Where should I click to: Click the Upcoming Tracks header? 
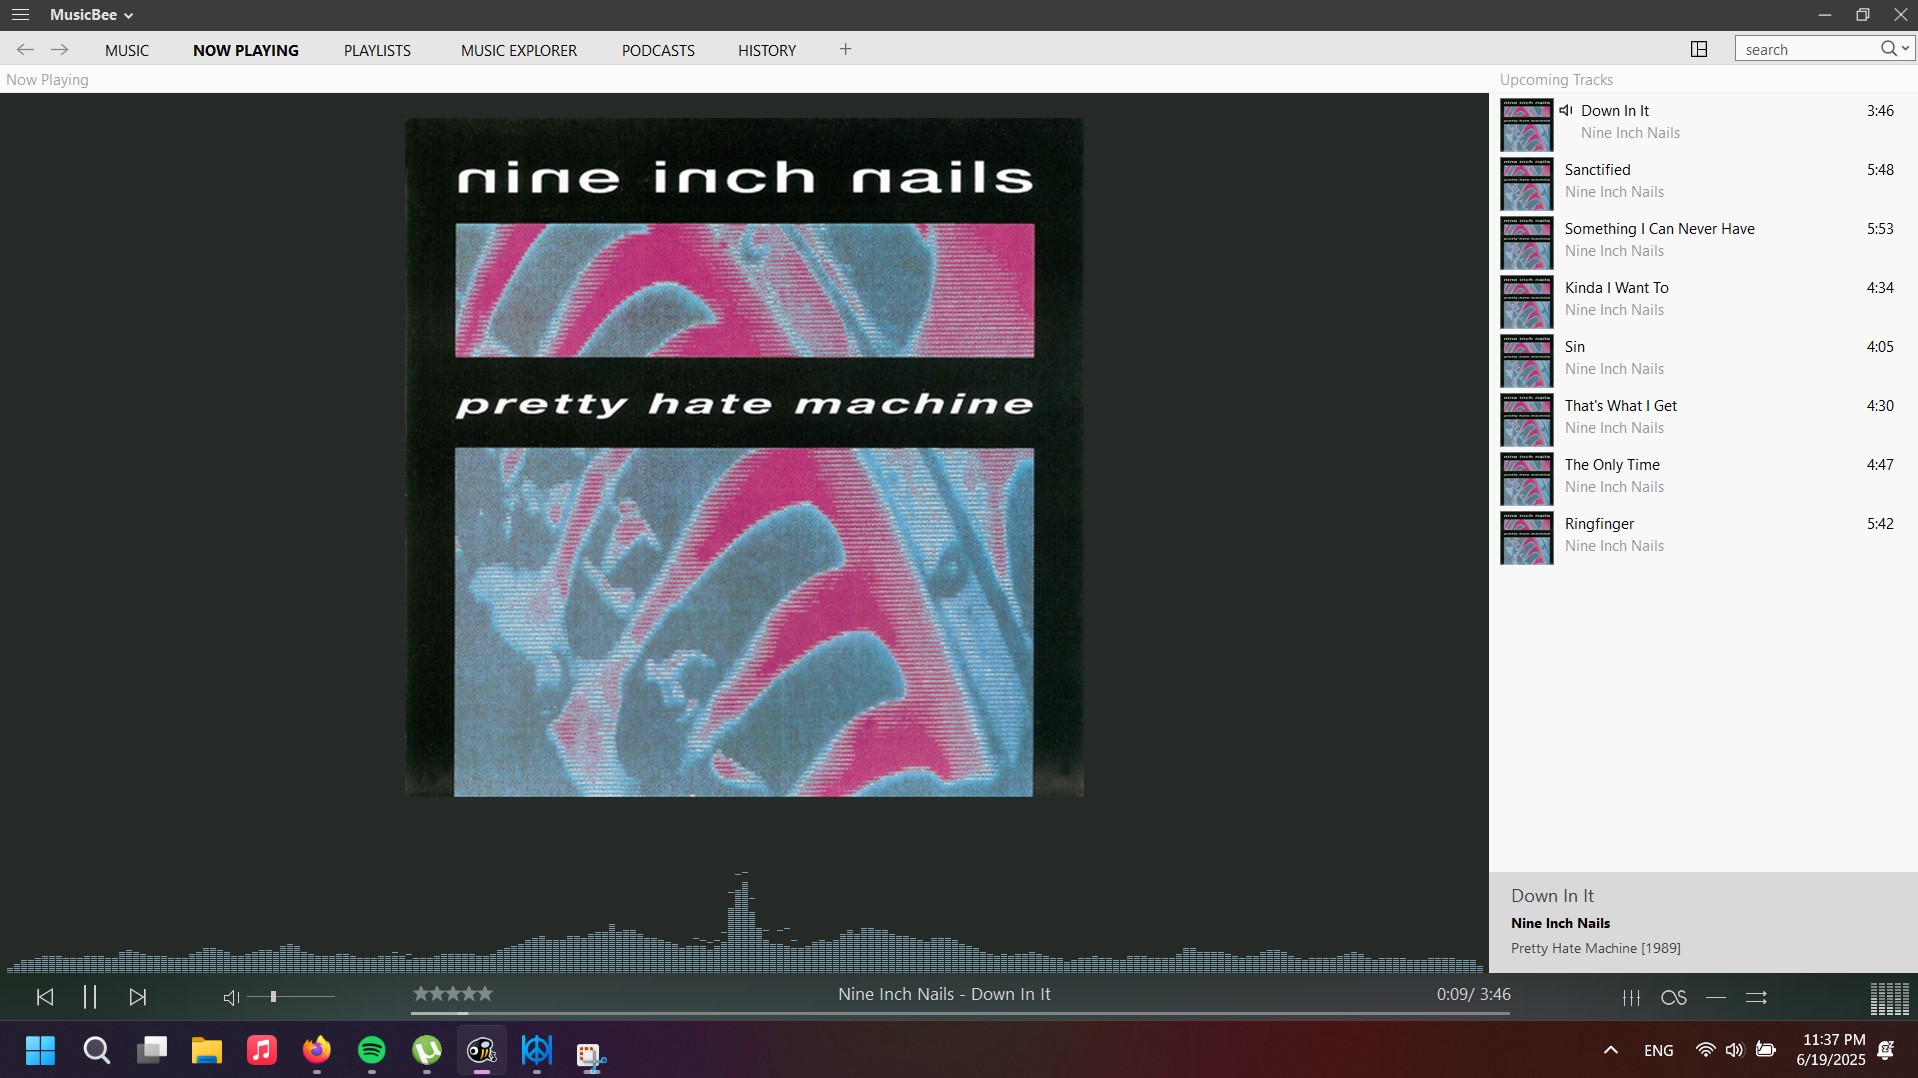(1556, 79)
